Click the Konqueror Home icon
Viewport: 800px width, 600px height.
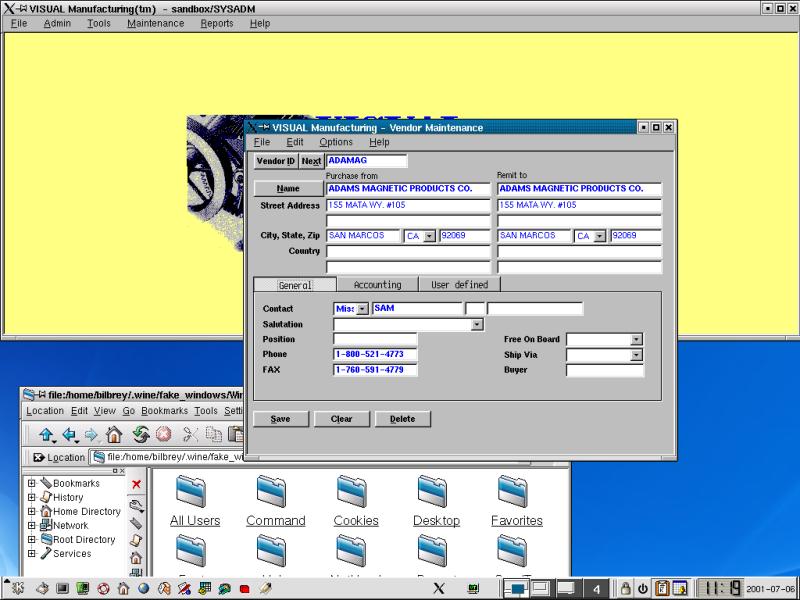click(x=114, y=435)
